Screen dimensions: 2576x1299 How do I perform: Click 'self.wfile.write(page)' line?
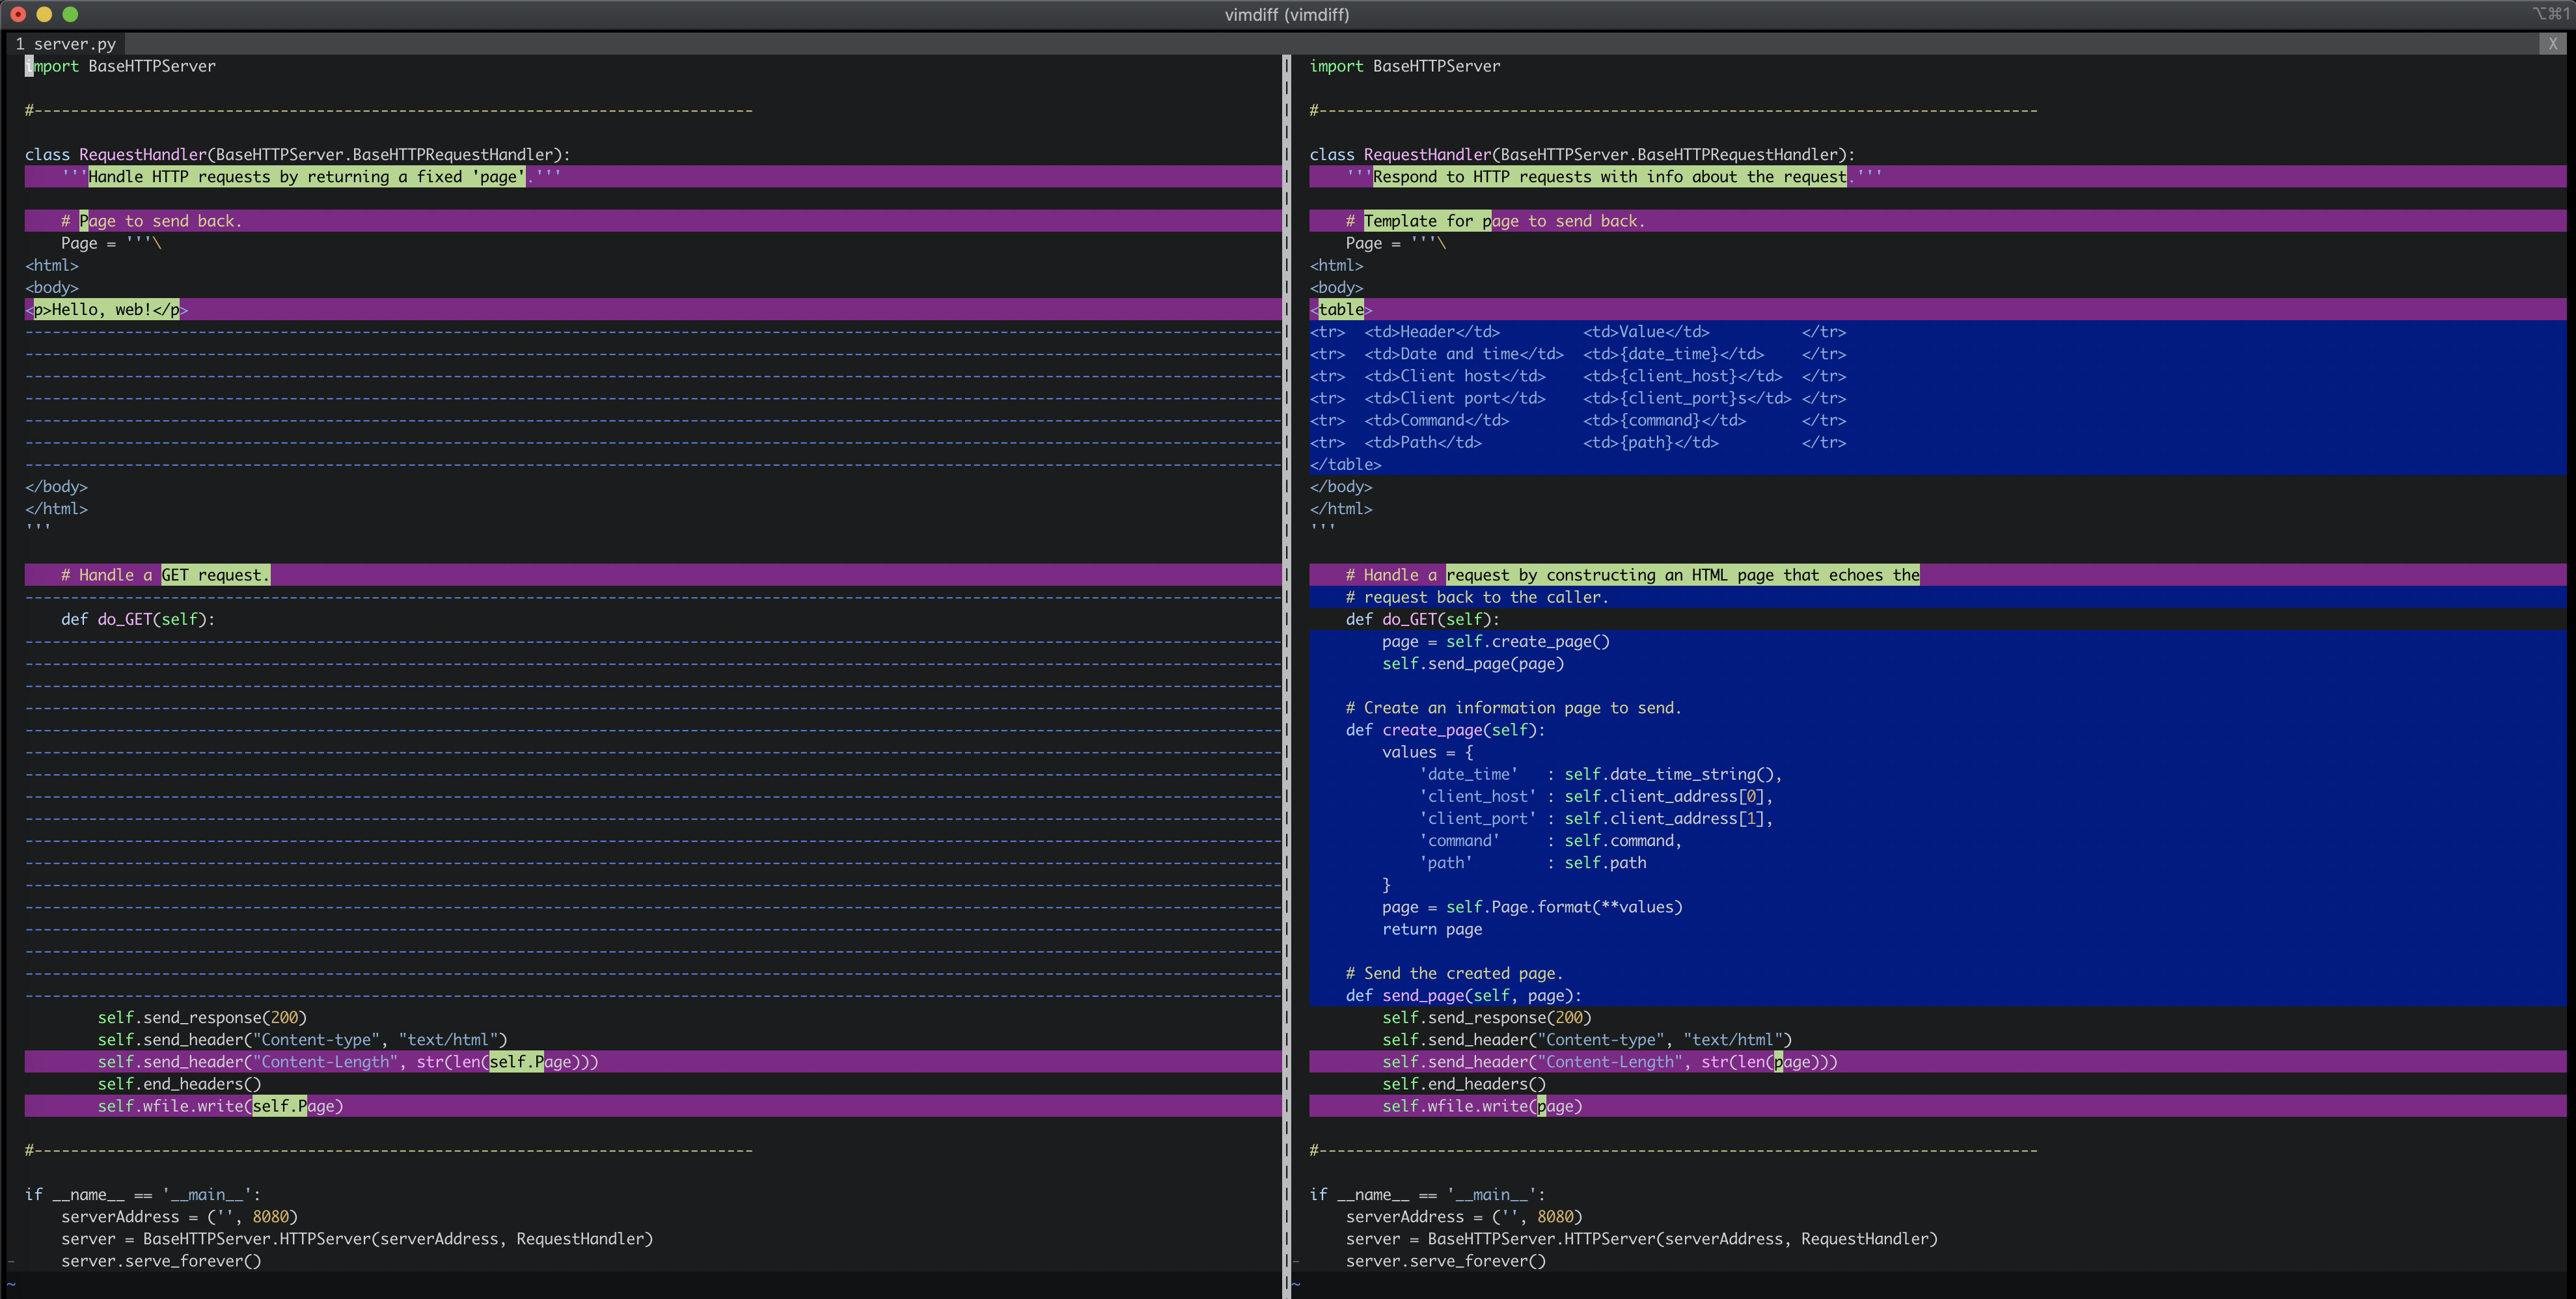coord(1482,1106)
